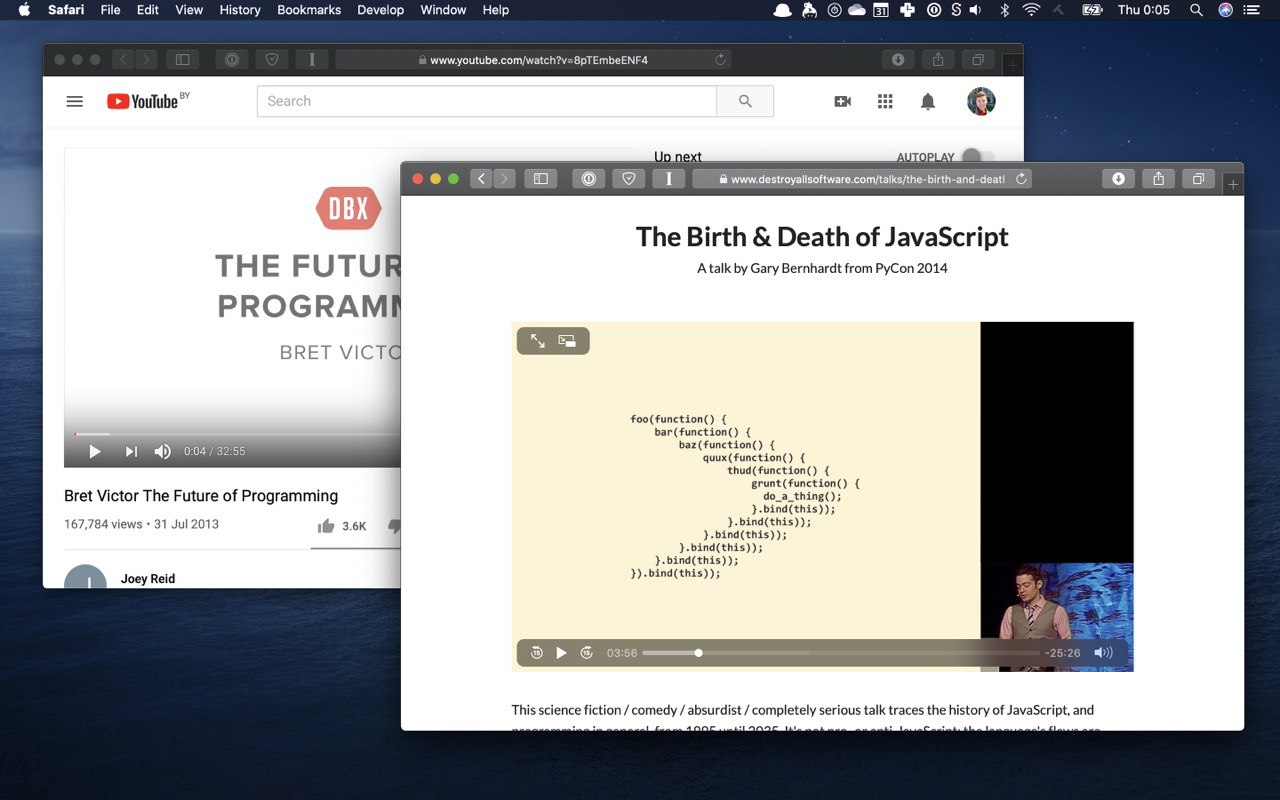The width and height of the screenshot is (1280, 800).
Task: Play the Birth & Death of JavaScript video
Action: point(561,653)
